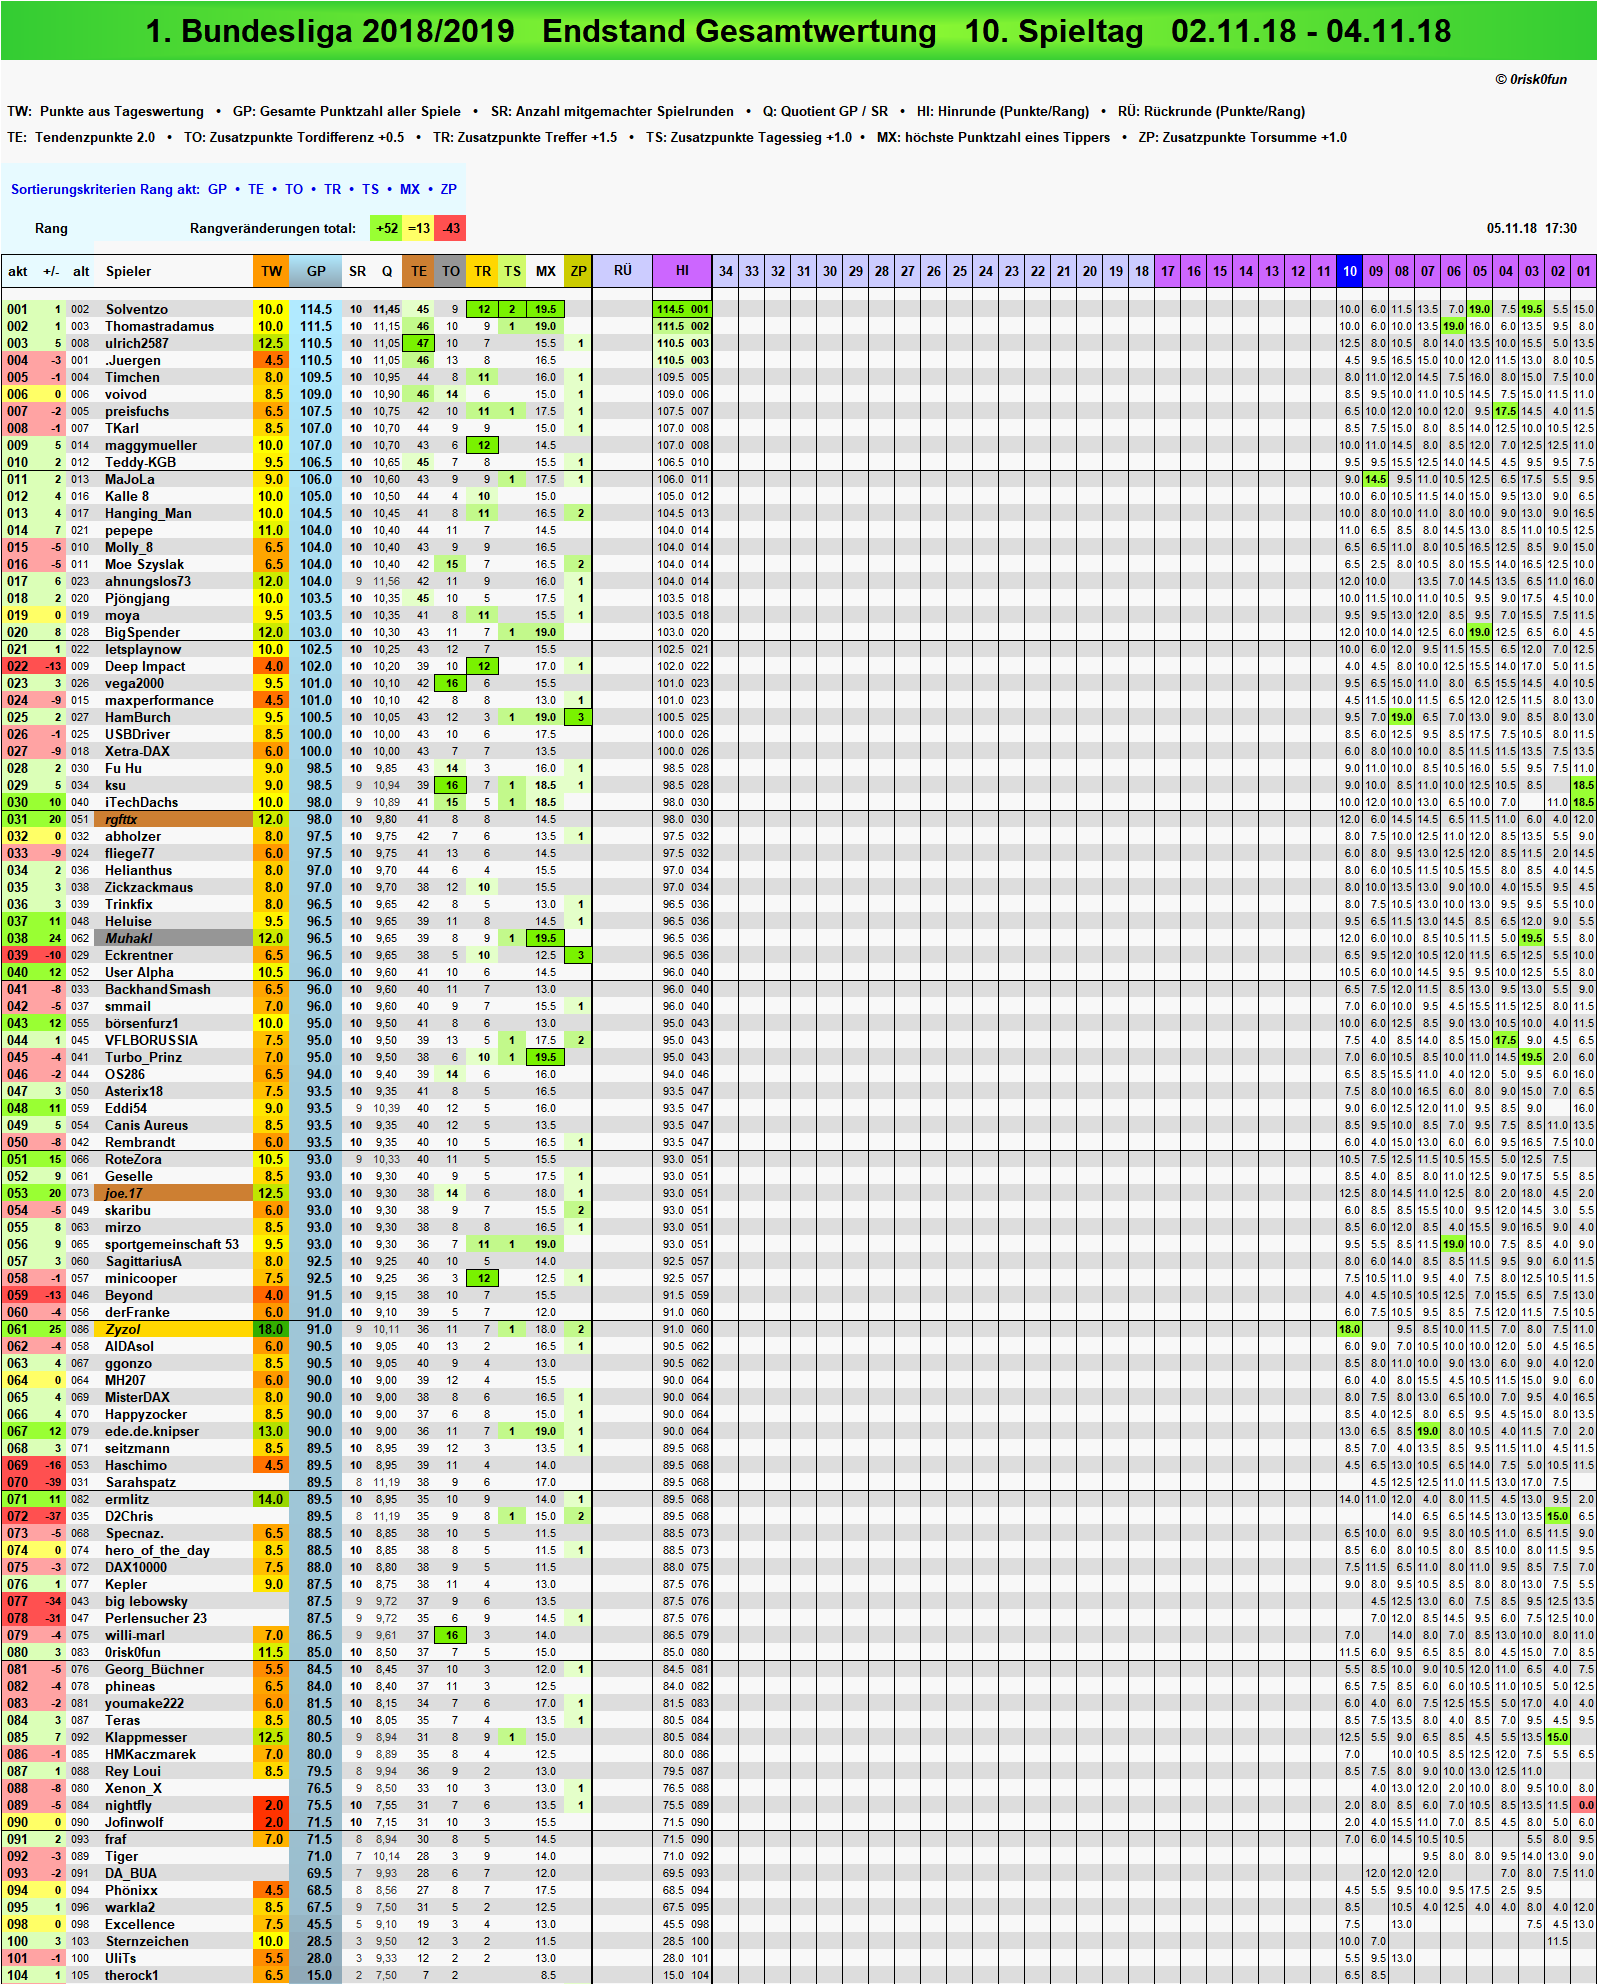Select player name Thomastradamus
Image resolution: width=1597 pixels, height=1984 pixels.
coord(160,327)
